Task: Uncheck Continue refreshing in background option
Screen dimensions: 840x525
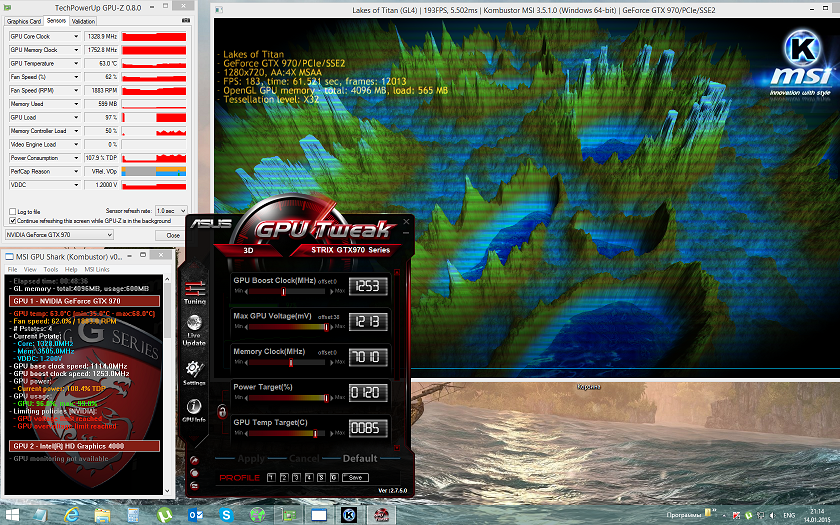Action: (11, 220)
